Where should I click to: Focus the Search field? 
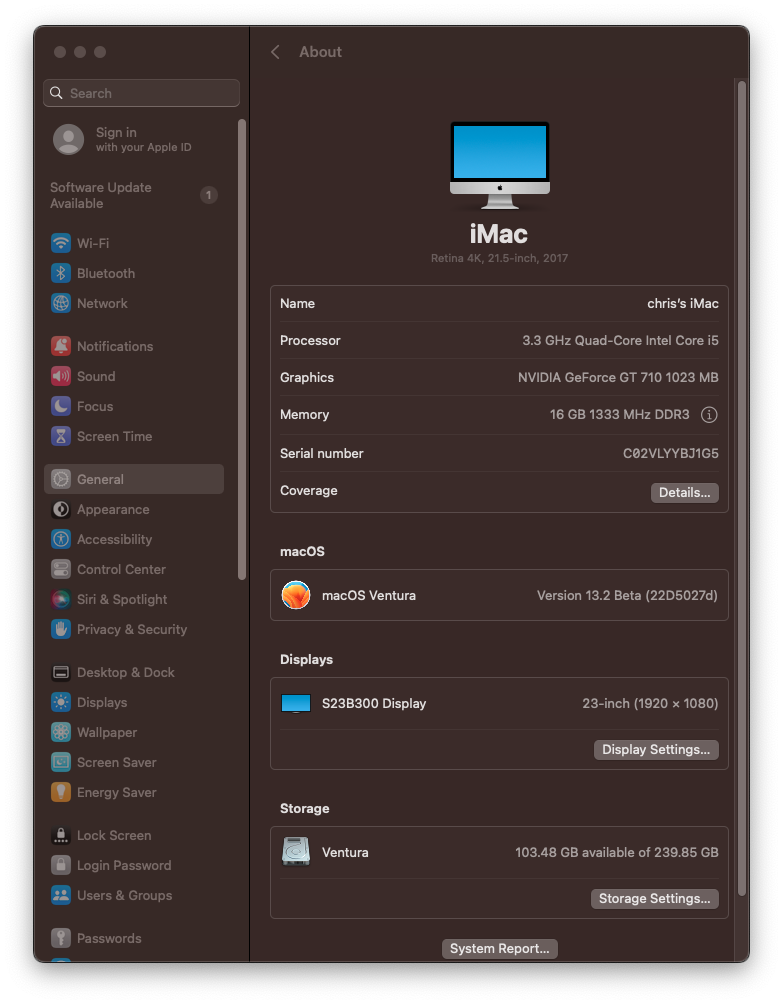(x=141, y=93)
